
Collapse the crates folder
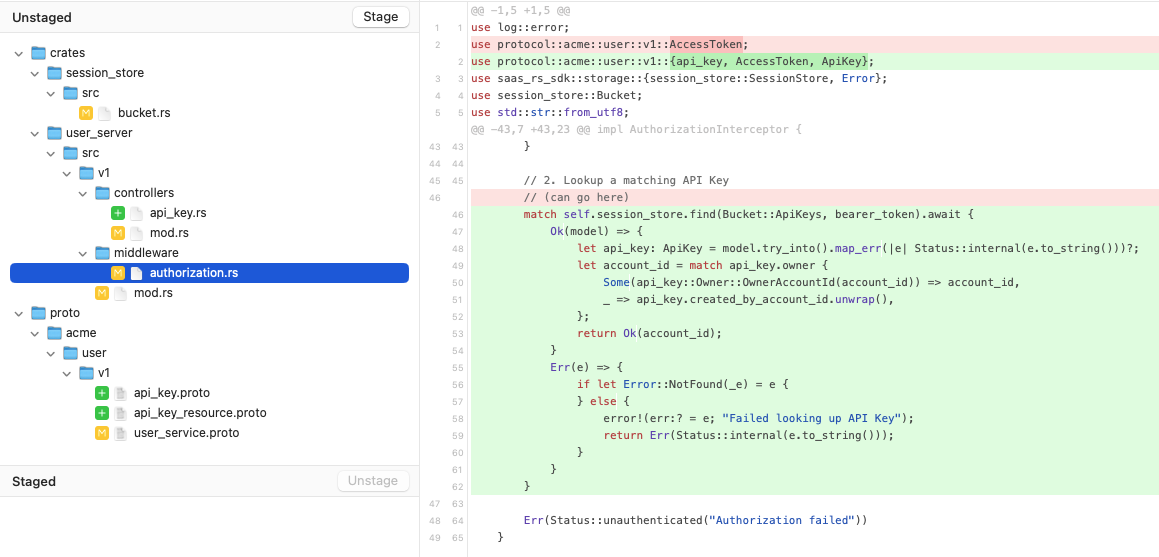pyautogui.click(x=18, y=53)
